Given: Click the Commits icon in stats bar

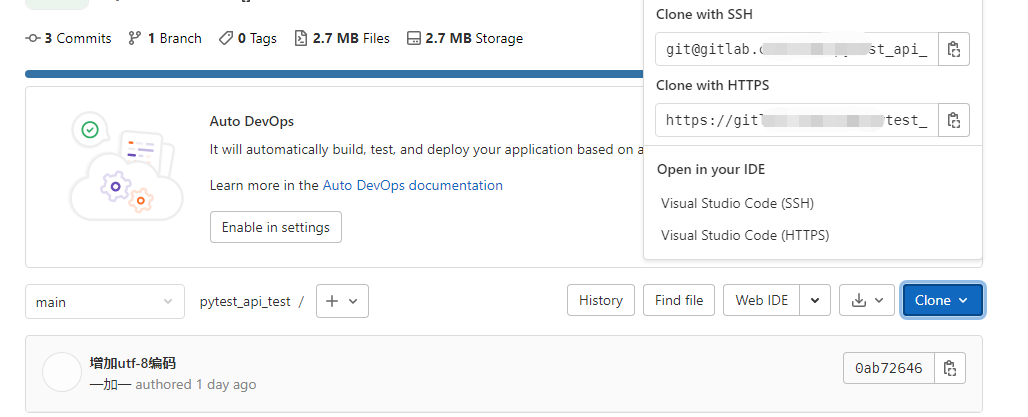Looking at the screenshot, I should (x=34, y=39).
